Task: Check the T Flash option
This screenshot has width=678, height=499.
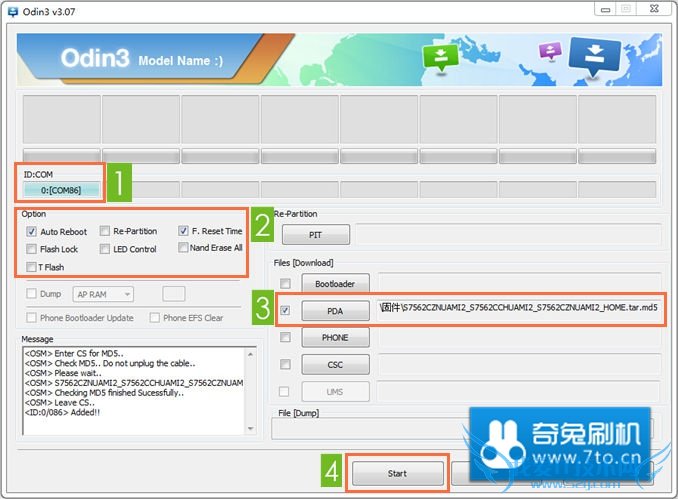Action: [x=31, y=267]
